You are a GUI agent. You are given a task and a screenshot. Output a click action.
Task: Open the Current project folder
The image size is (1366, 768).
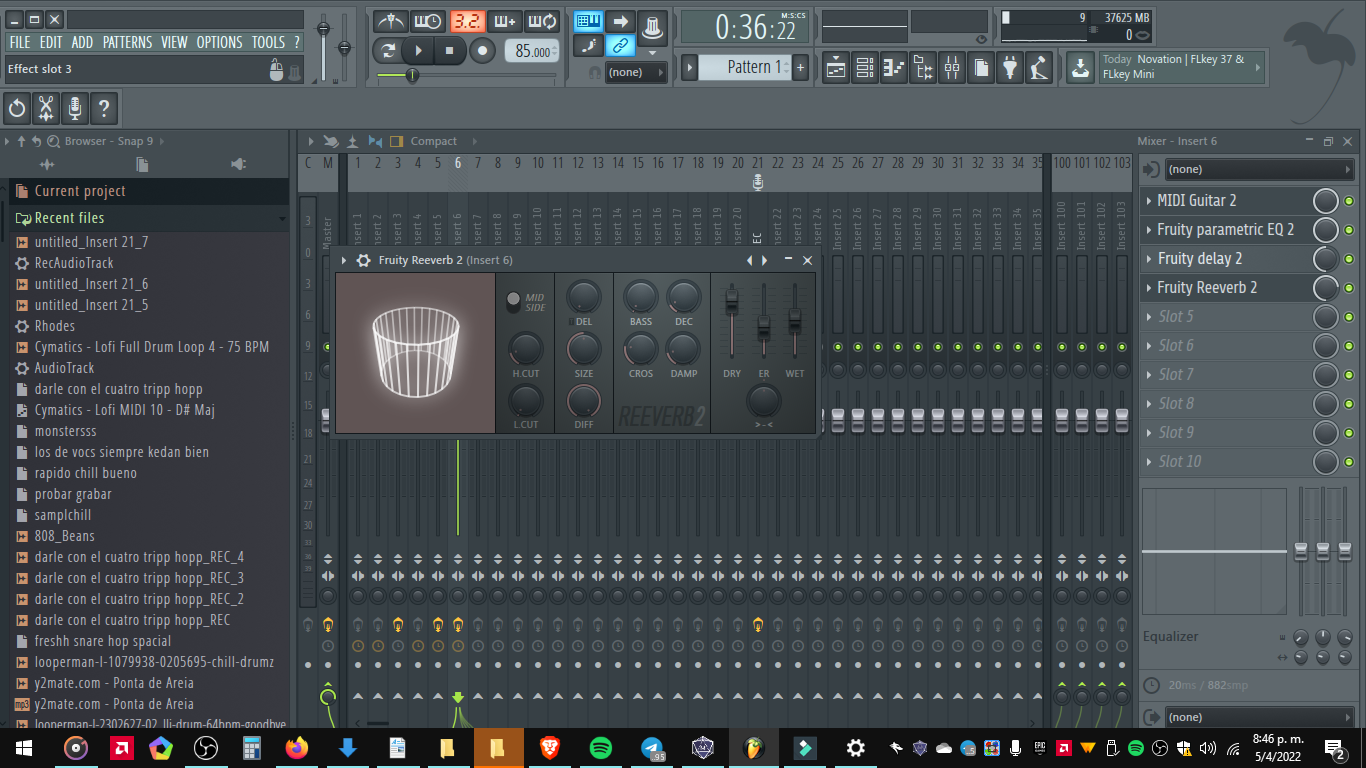80,191
